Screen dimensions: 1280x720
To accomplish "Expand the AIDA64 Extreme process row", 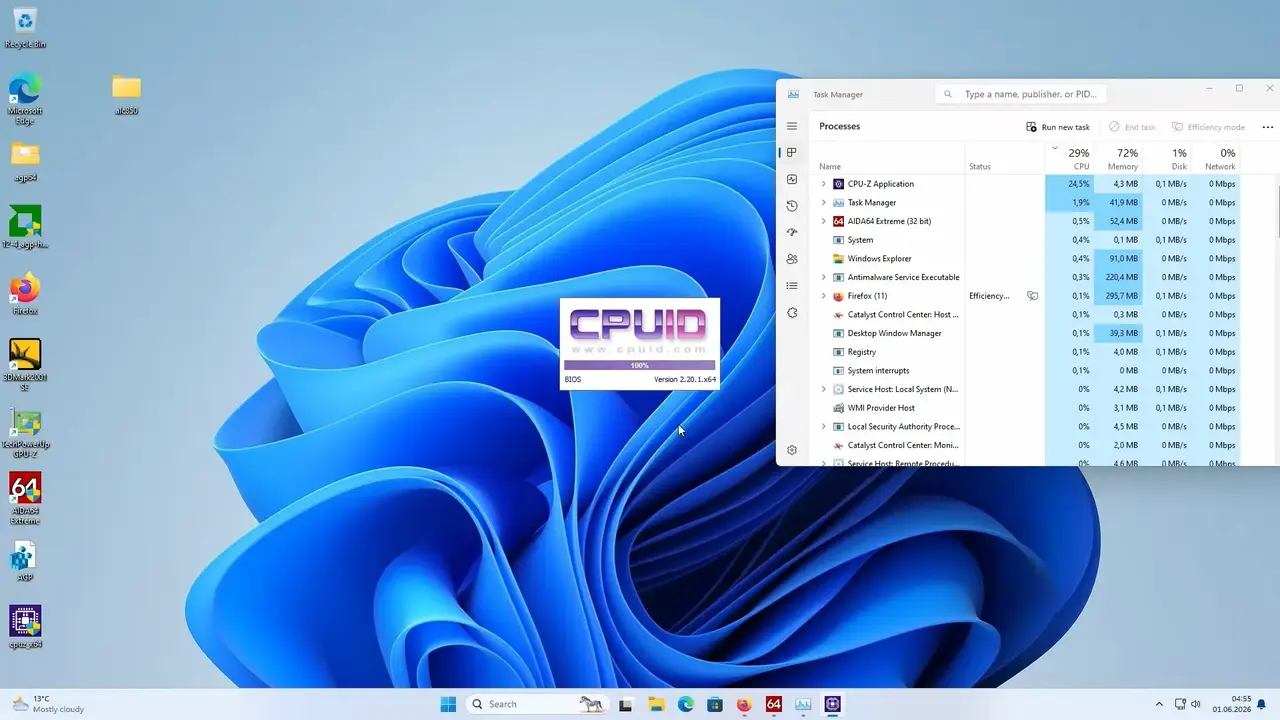I will (x=824, y=221).
